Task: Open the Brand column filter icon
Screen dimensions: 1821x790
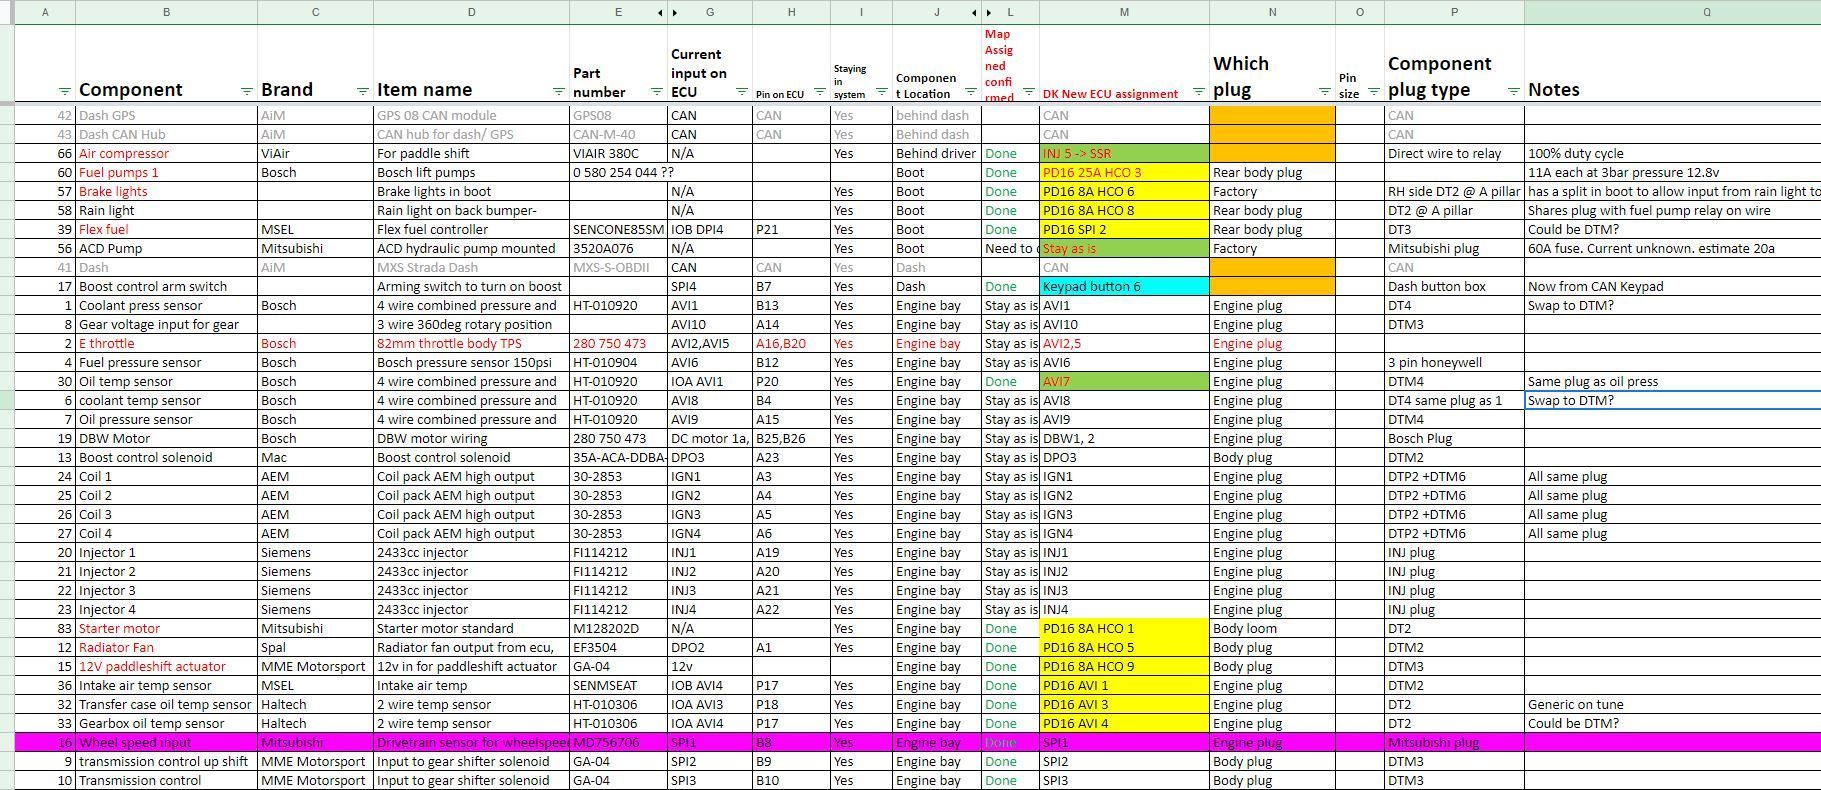Action: pos(362,91)
